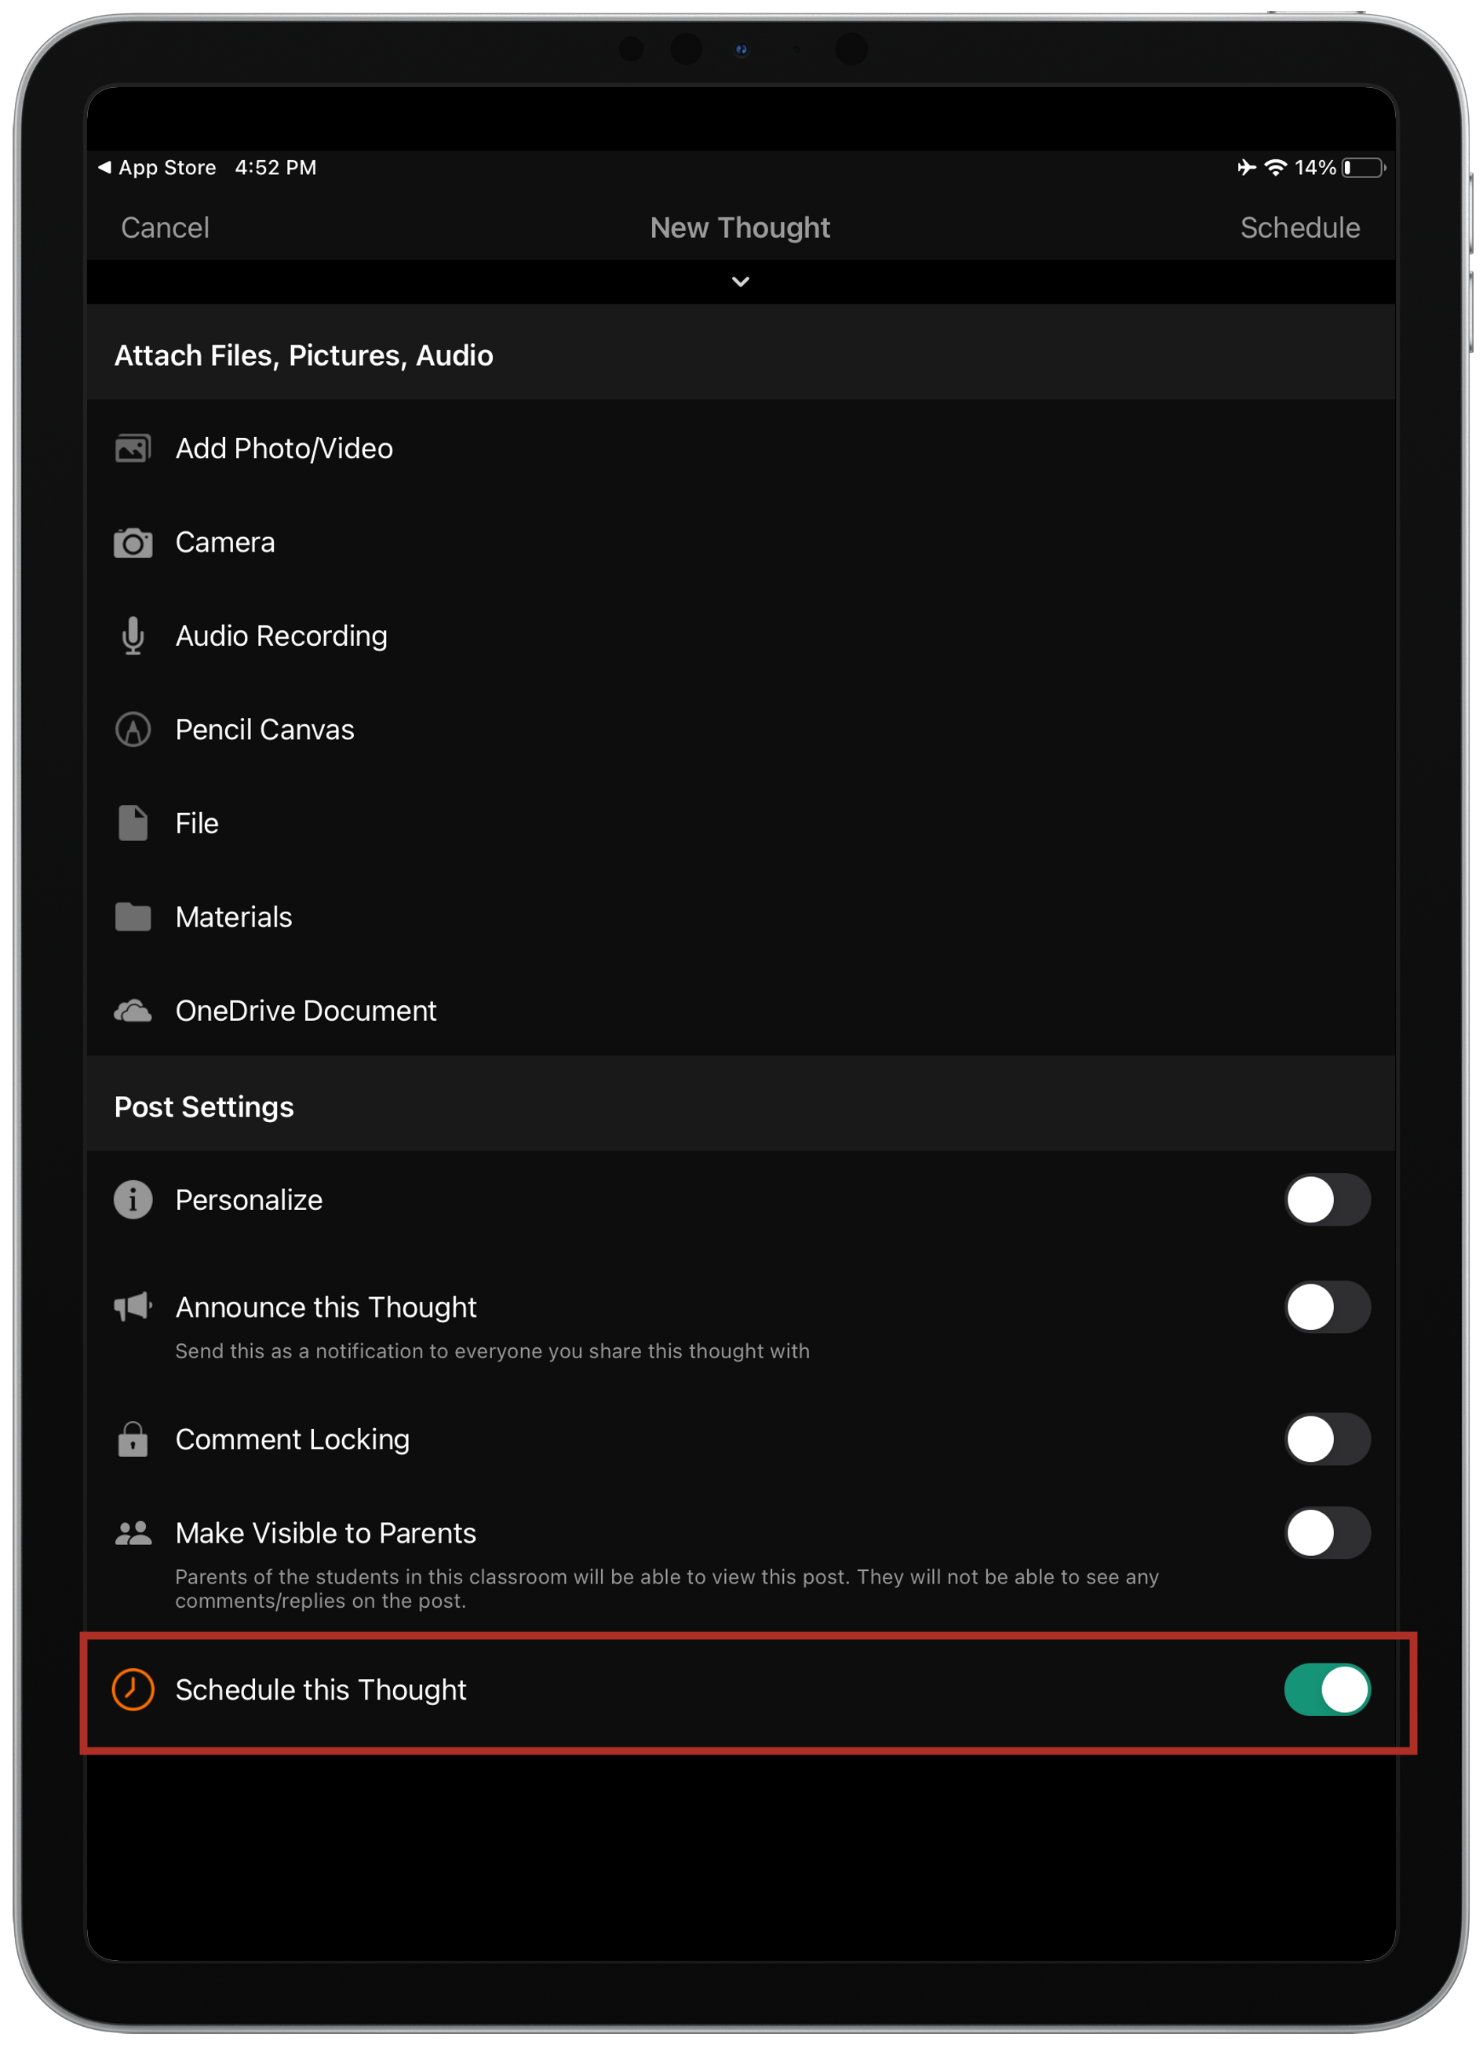Viewport: 1483px width, 2048px height.
Task: Open the Camera icon to take a photo
Action: point(133,542)
